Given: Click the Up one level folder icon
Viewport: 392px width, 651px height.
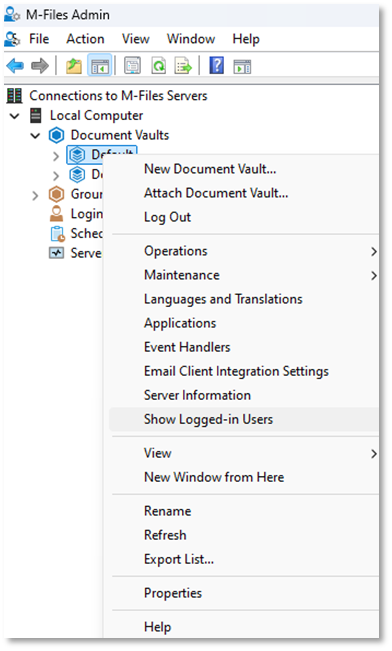Looking at the screenshot, I should coord(74,66).
